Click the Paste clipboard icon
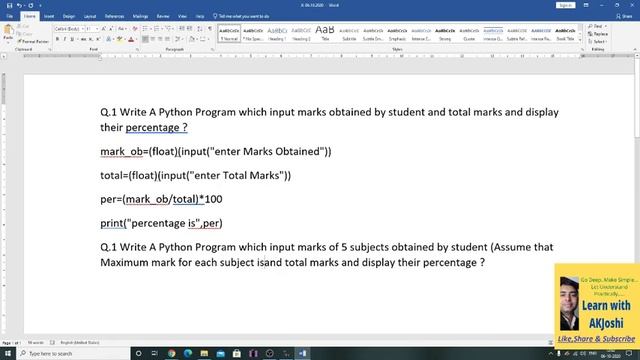640x360 pixels. pos(8,30)
